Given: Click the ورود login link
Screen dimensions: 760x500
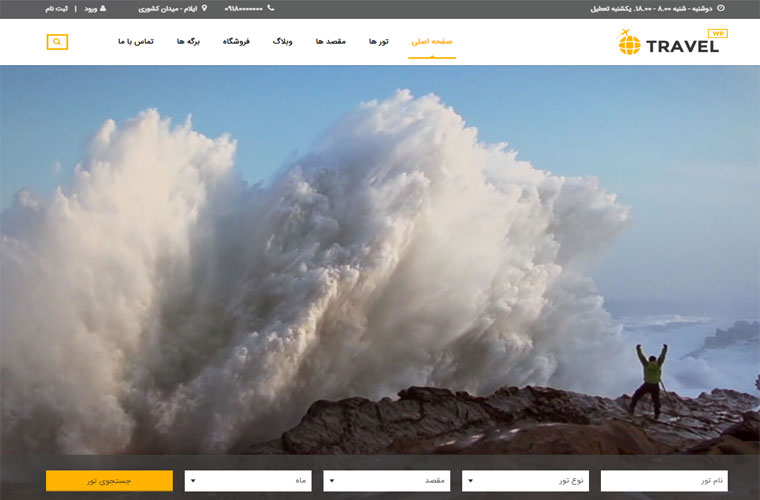Looking at the screenshot, I should point(90,8).
